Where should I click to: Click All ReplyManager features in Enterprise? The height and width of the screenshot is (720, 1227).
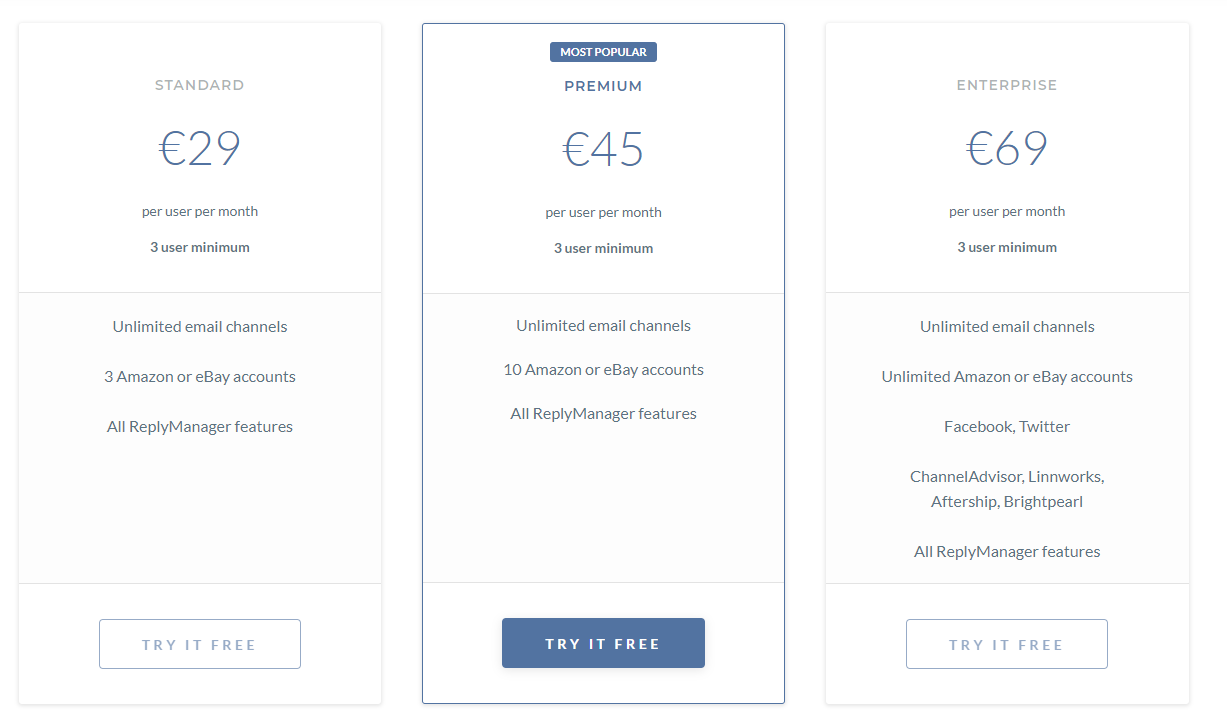(x=1007, y=552)
